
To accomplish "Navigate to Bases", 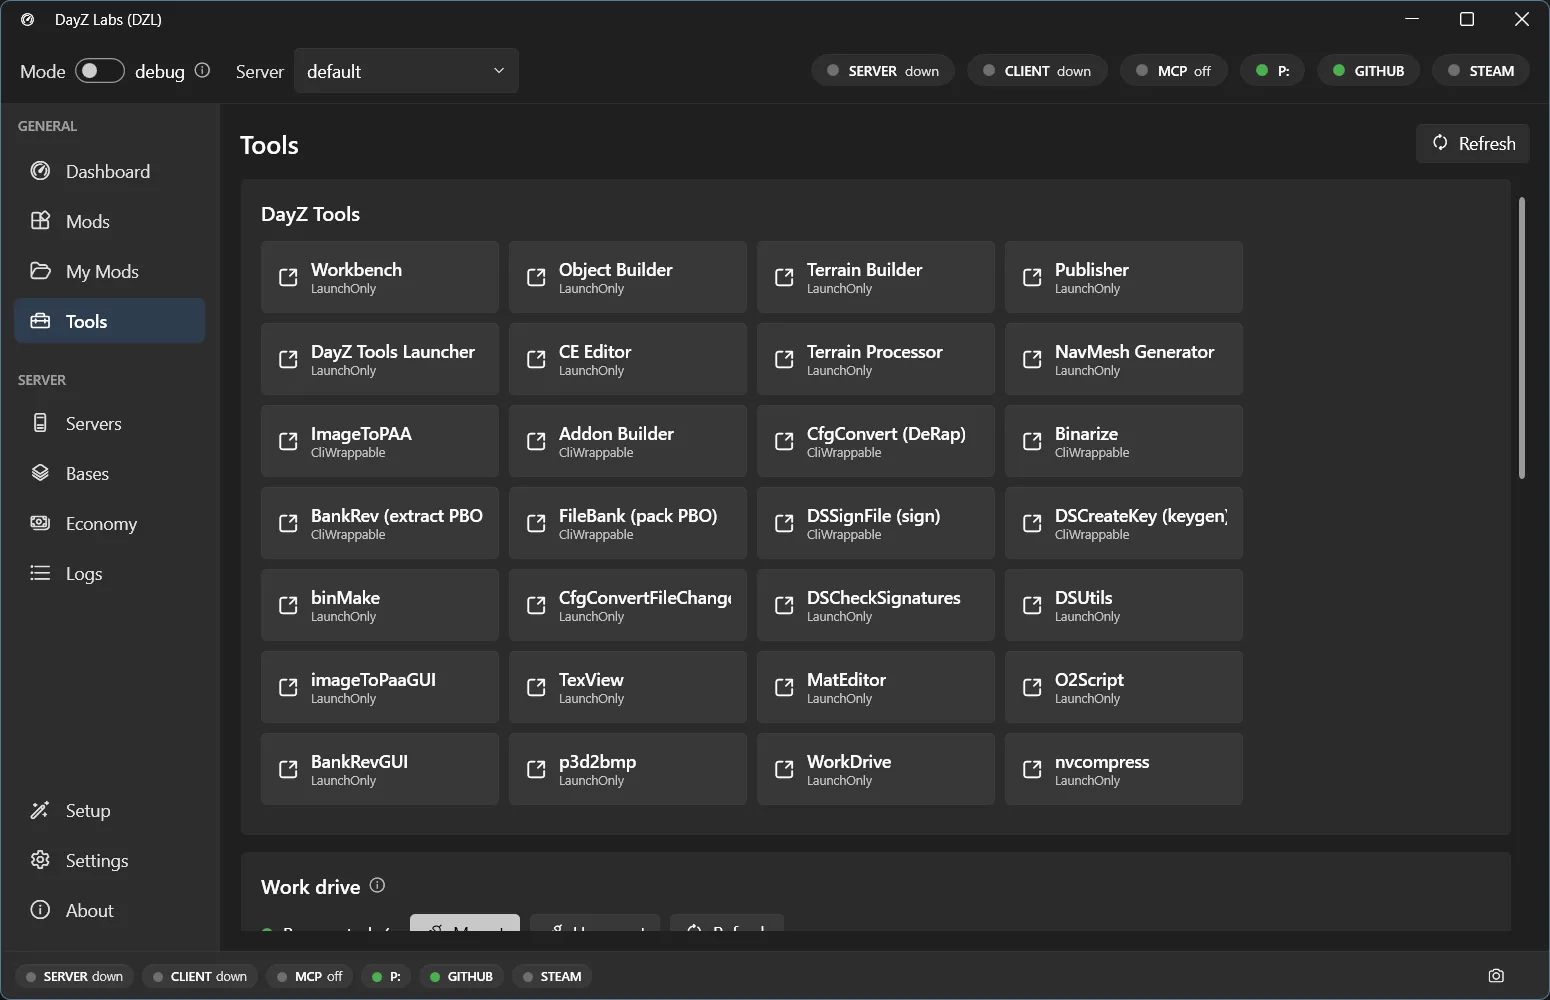I will pos(109,473).
